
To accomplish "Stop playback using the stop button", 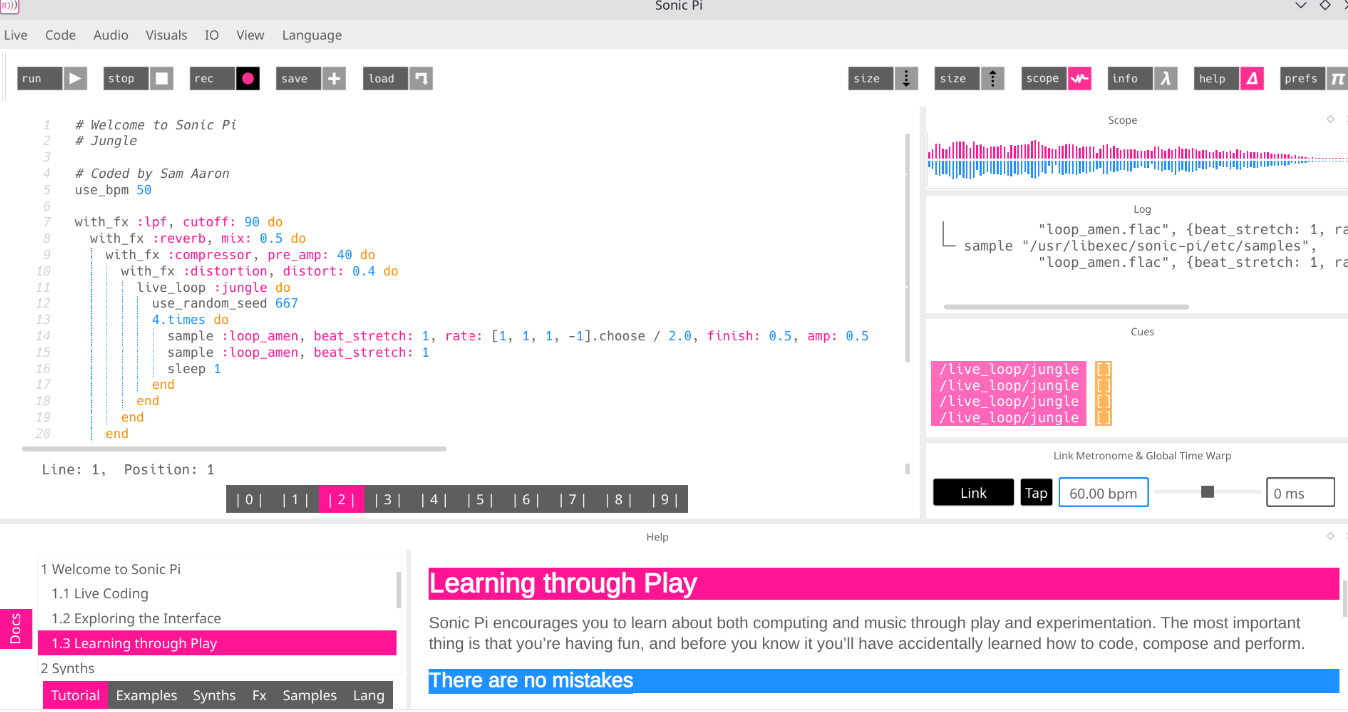I will (x=138, y=79).
